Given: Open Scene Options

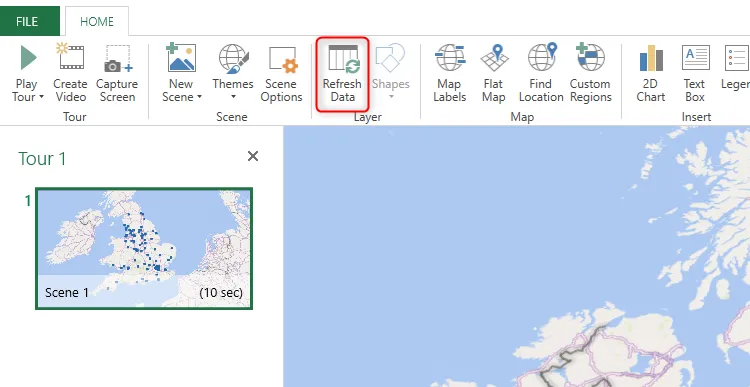Looking at the screenshot, I should pos(281,73).
